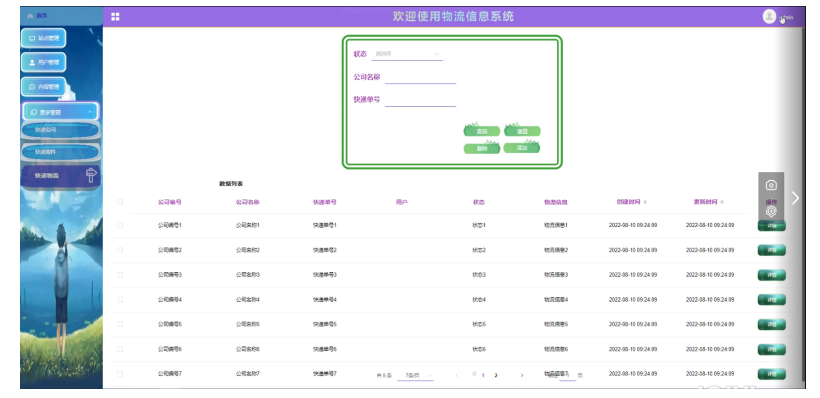Screen dimensions: 820x398
Task: Go to previous page with left chevron
Action: point(457,375)
